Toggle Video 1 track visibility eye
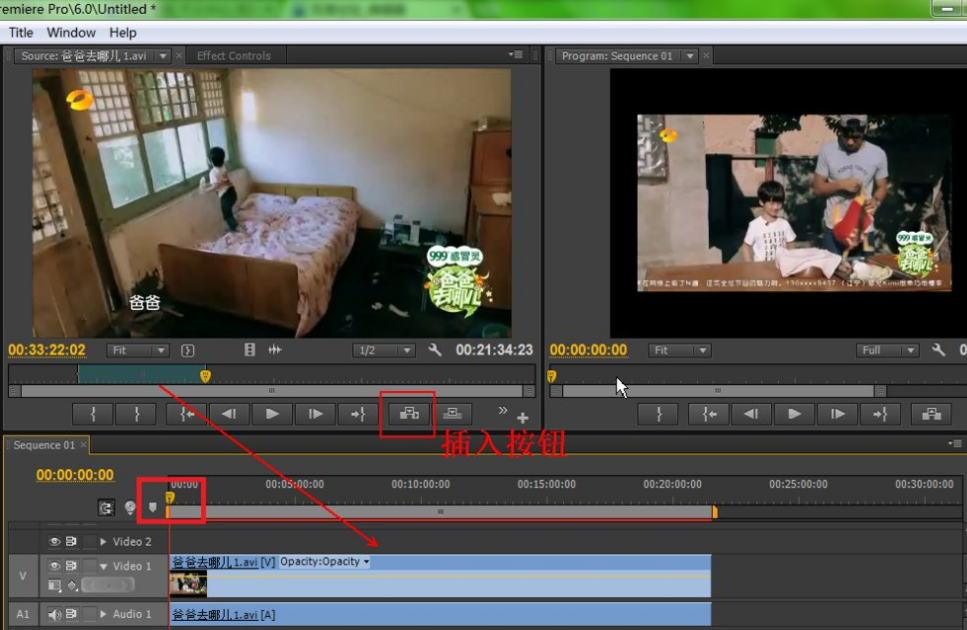The width and height of the screenshot is (967, 630). 54,565
